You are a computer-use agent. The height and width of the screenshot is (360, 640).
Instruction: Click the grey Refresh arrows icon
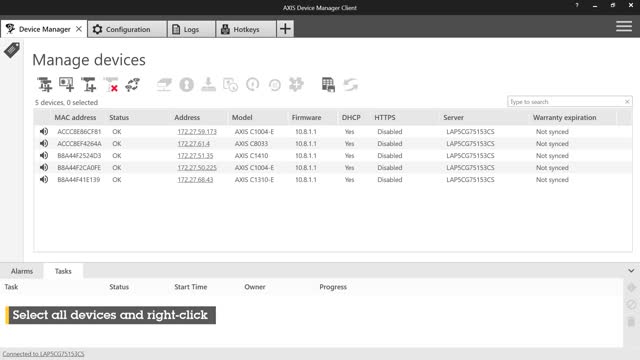click(351, 85)
